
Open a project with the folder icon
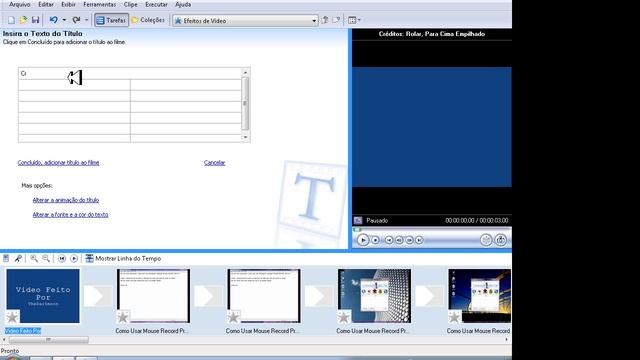pyautogui.click(x=23, y=20)
